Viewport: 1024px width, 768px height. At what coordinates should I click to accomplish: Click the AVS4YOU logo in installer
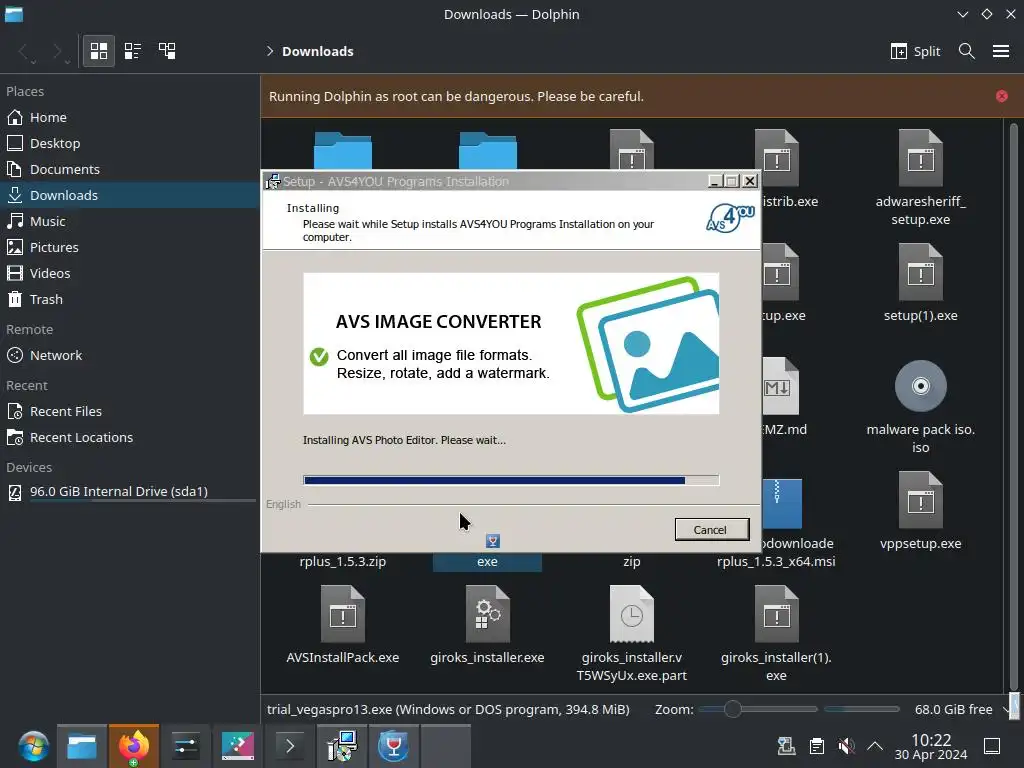pyautogui.click(x=730, y=219)
